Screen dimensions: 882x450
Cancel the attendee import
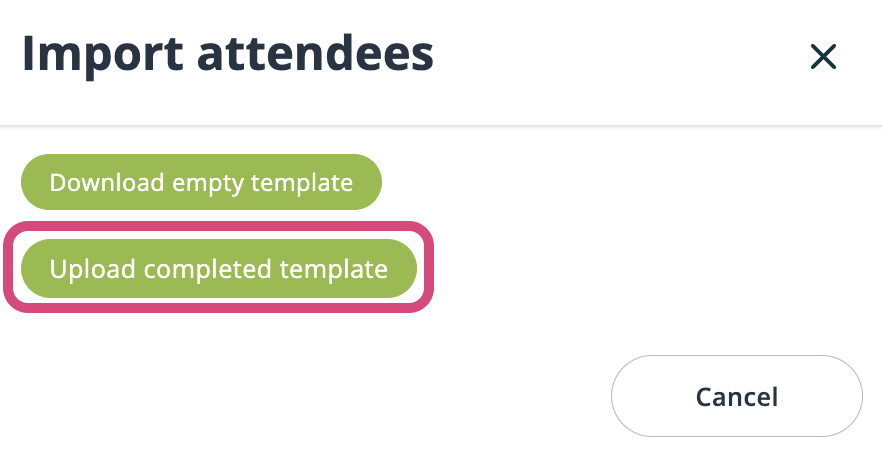click(x=736, y=396)
